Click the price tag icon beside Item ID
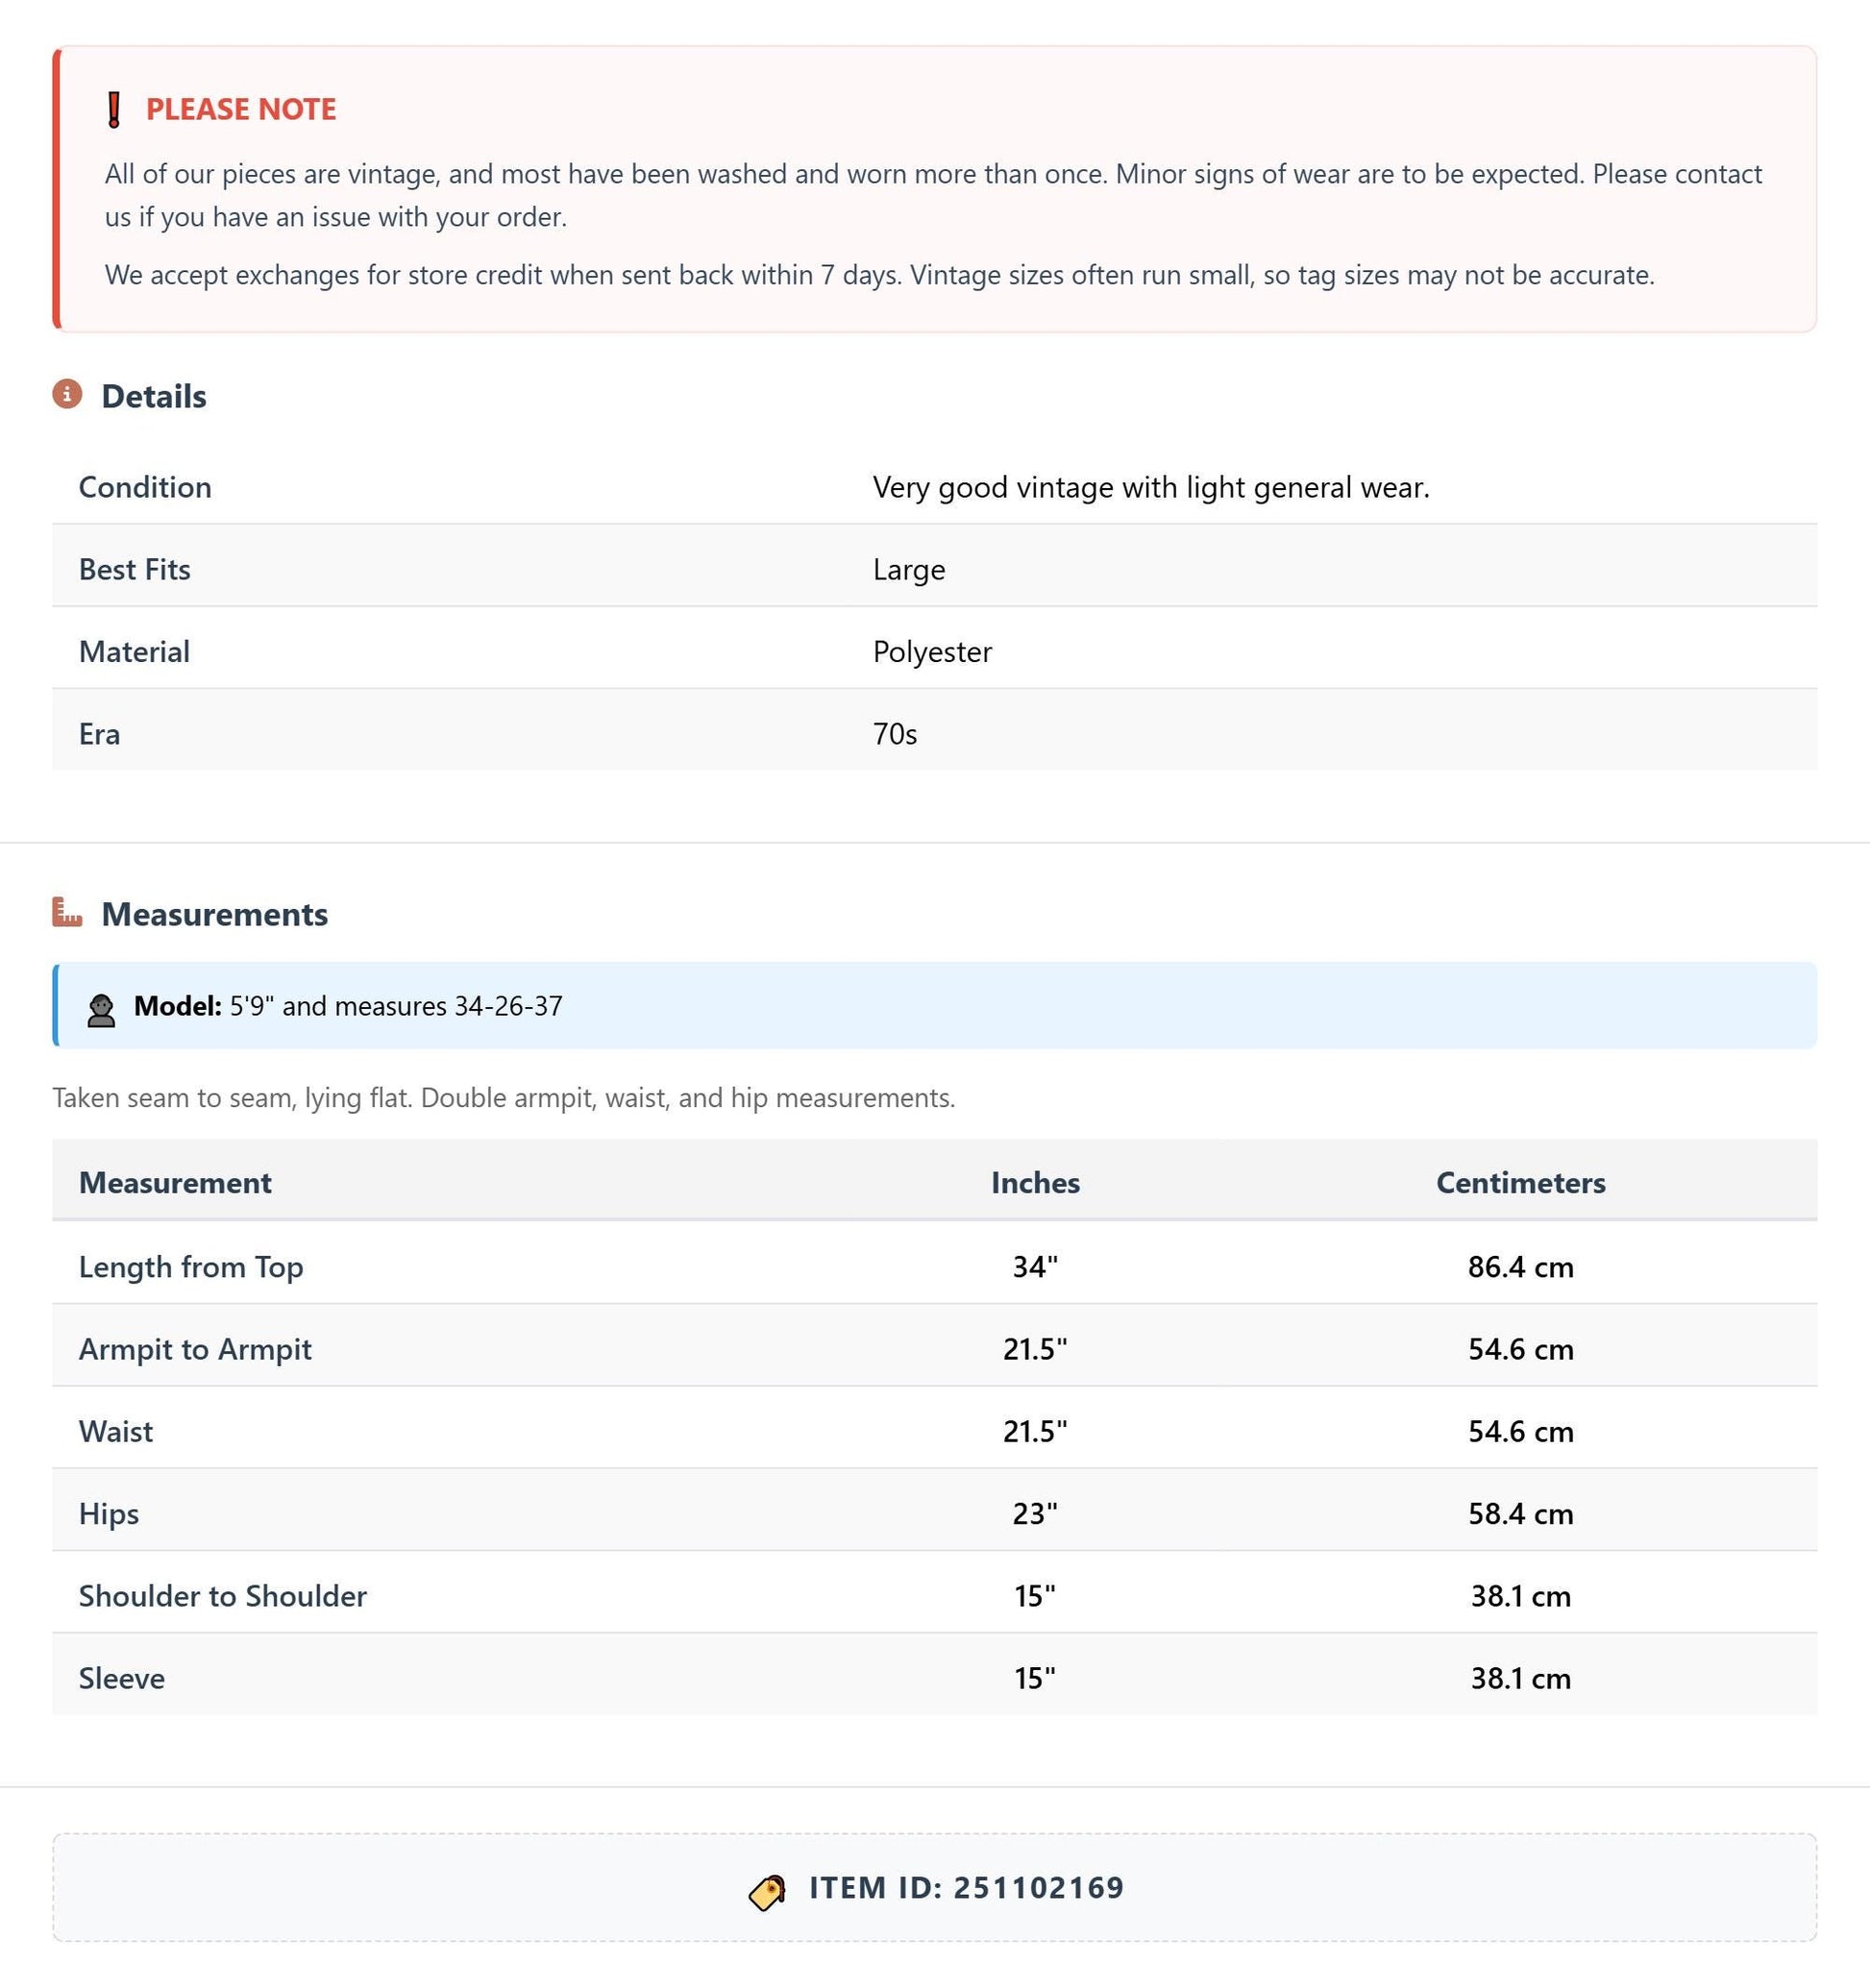 pyautogui.click(x=768, y=1892)
